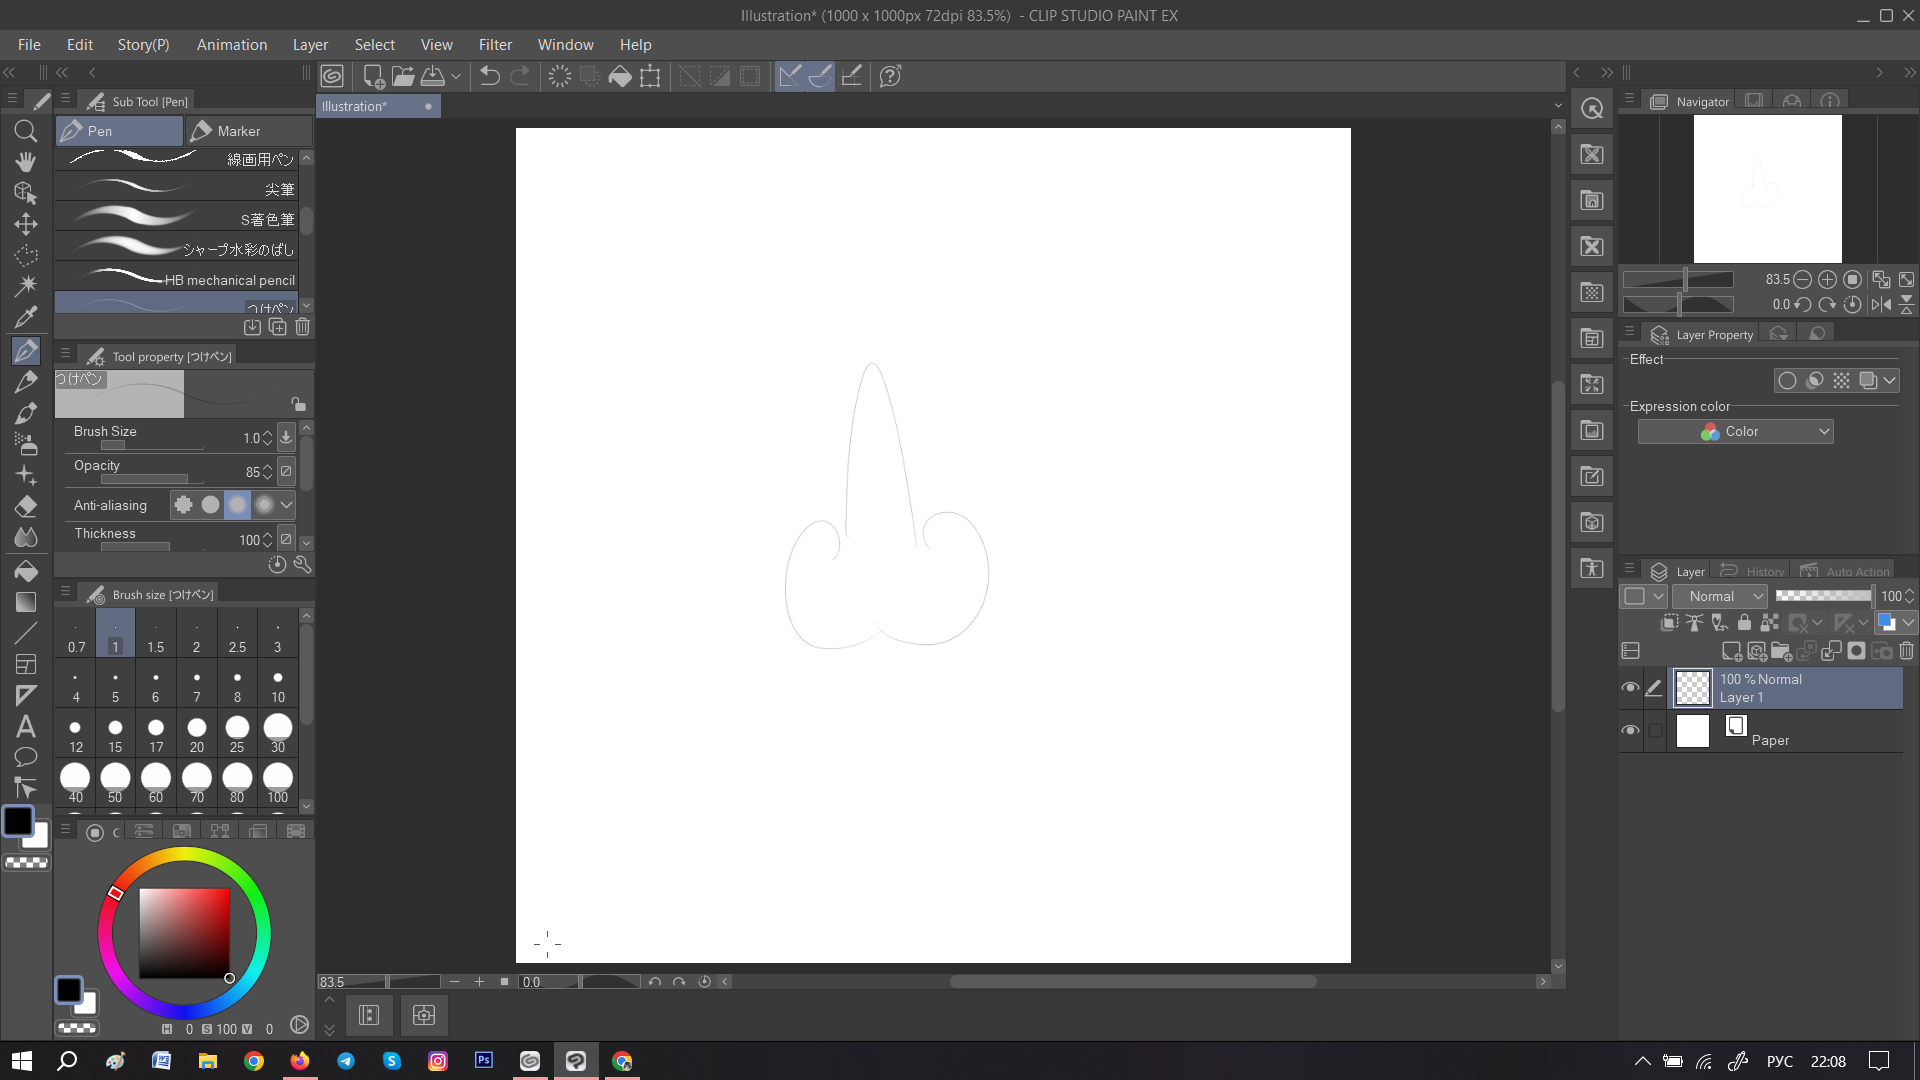Screen dimensions: 1920x1080
Task: Open palette color dropdown in Layer panel
Action: click(x=1895, y=623)
